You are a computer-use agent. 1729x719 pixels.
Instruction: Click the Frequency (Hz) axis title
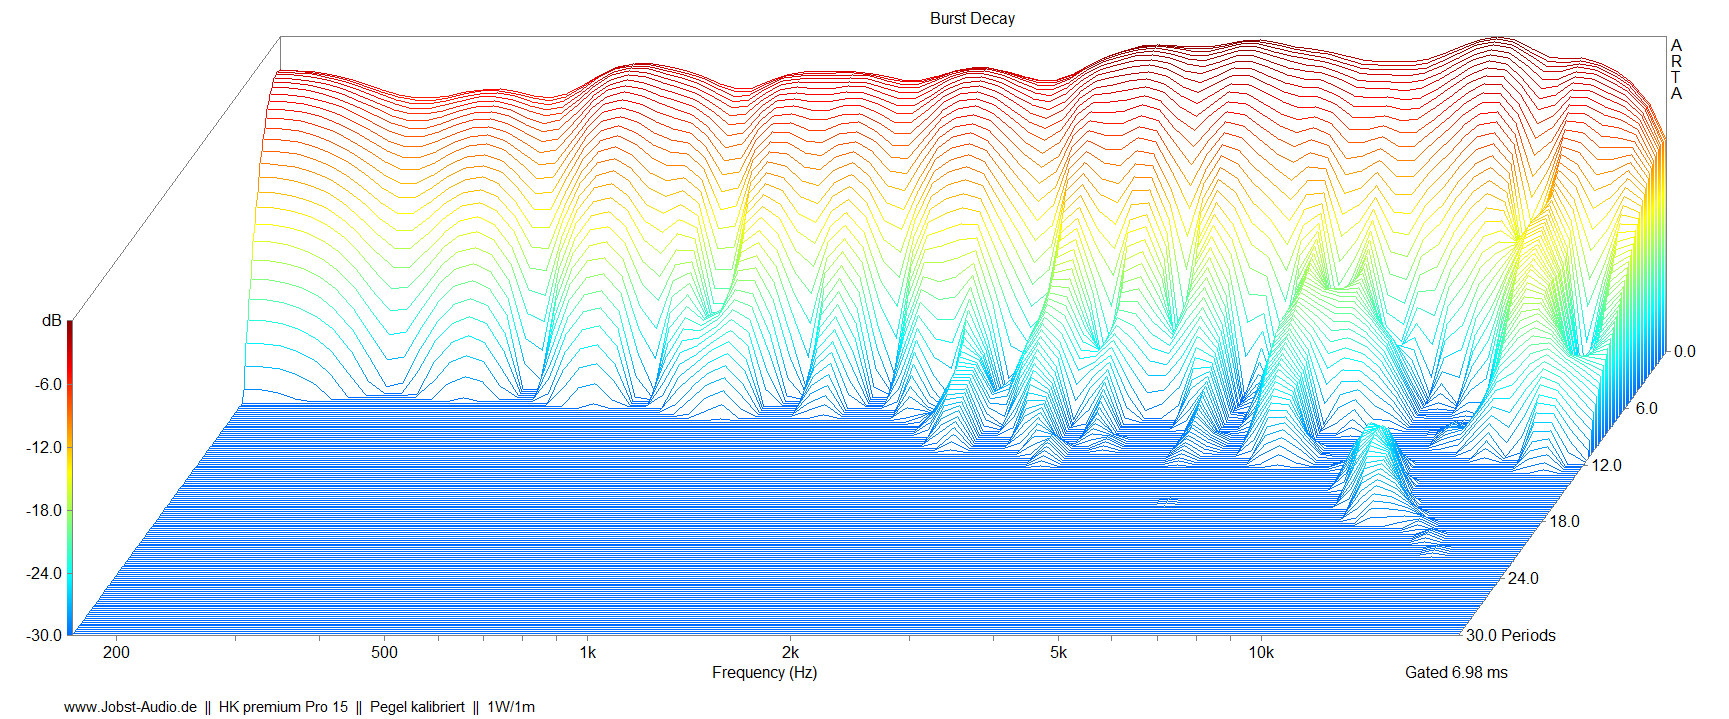[764, 672]
